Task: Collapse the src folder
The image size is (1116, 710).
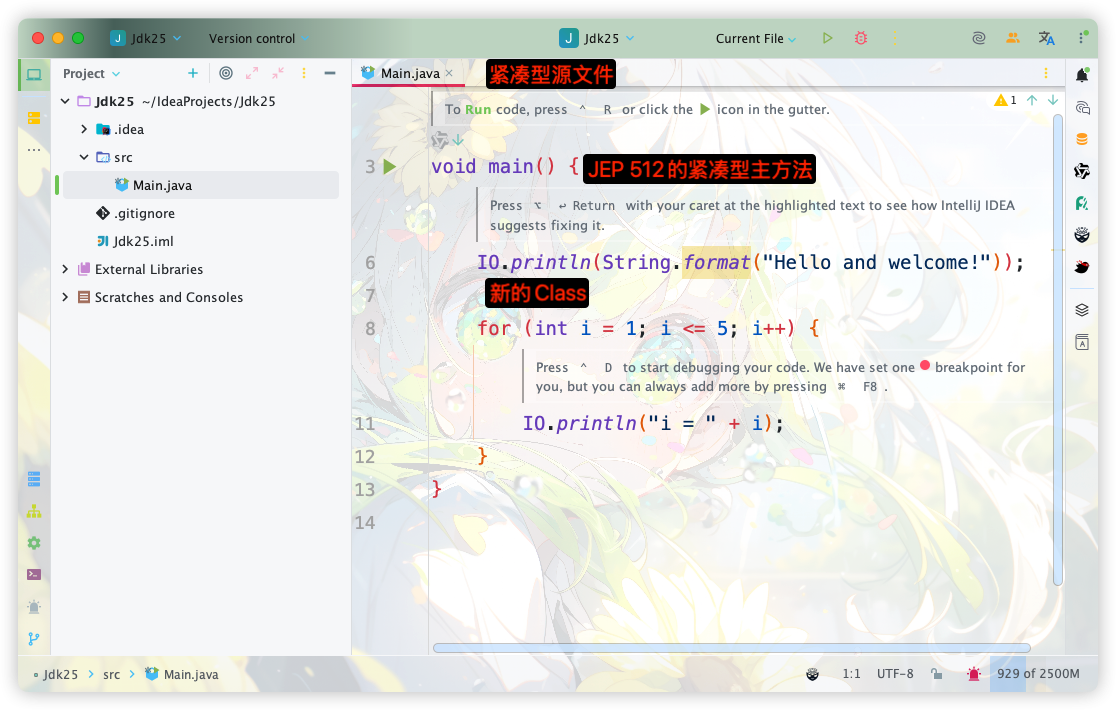Action: [x=84, y=157]
